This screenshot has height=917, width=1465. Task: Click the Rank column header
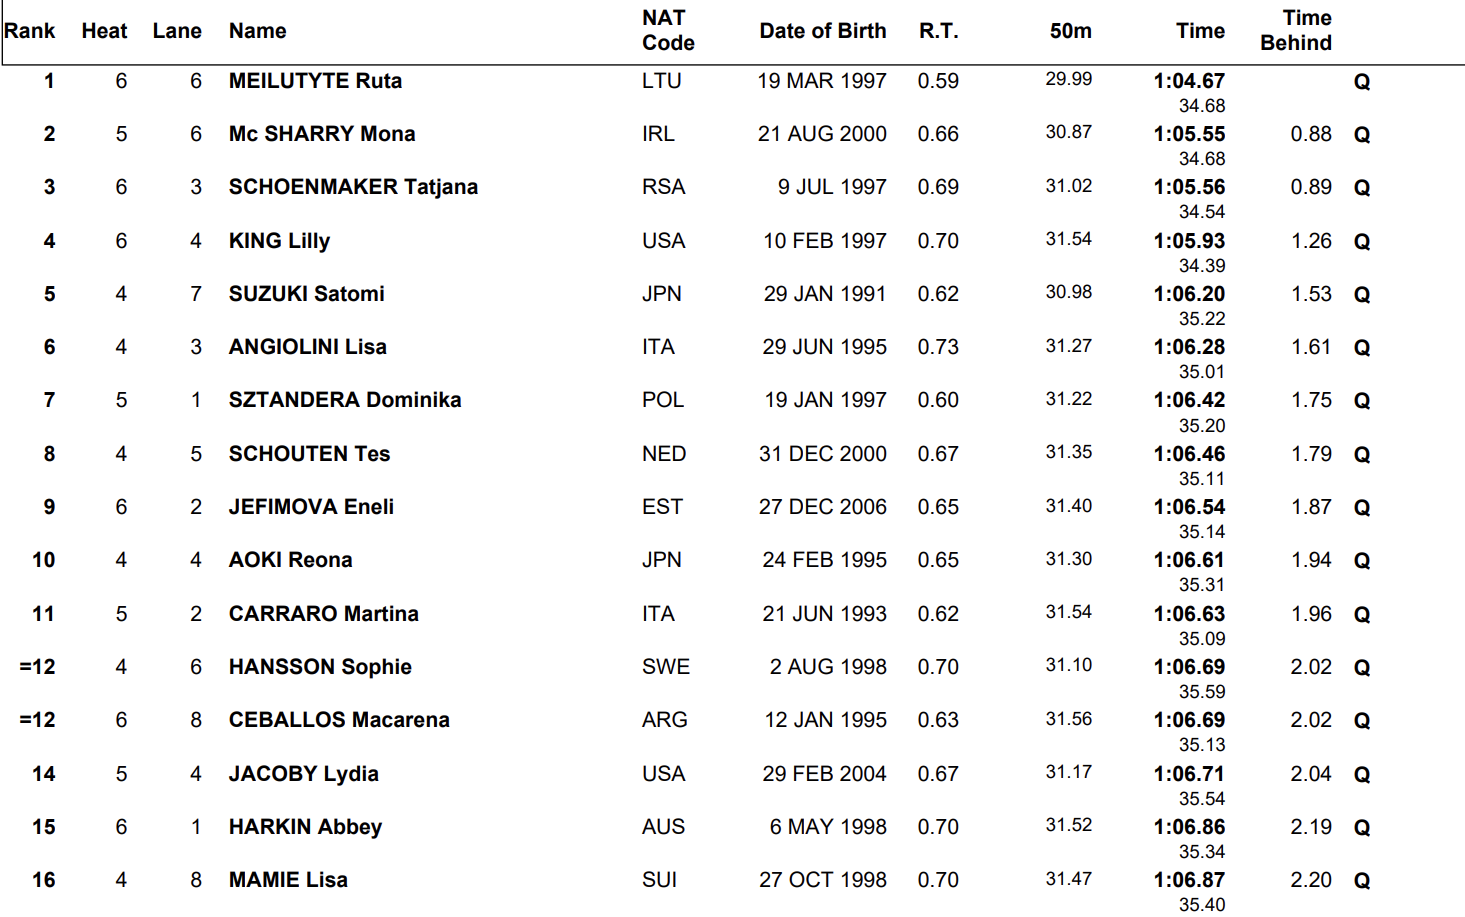30,31
